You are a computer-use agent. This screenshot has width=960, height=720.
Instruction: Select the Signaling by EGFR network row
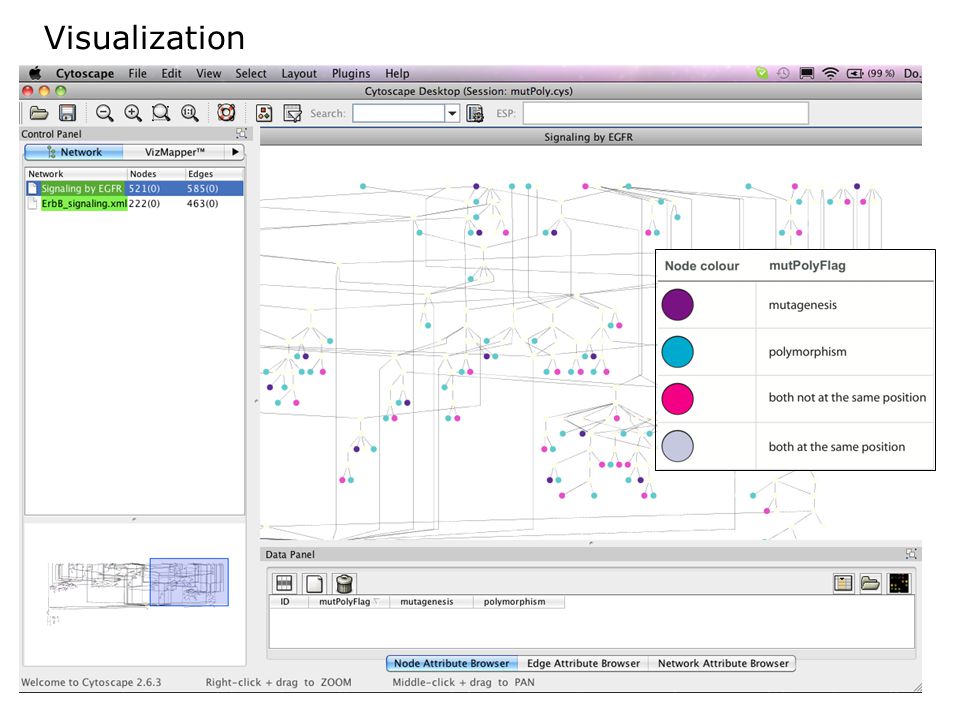pyautogui.click(x=135, y=189)
